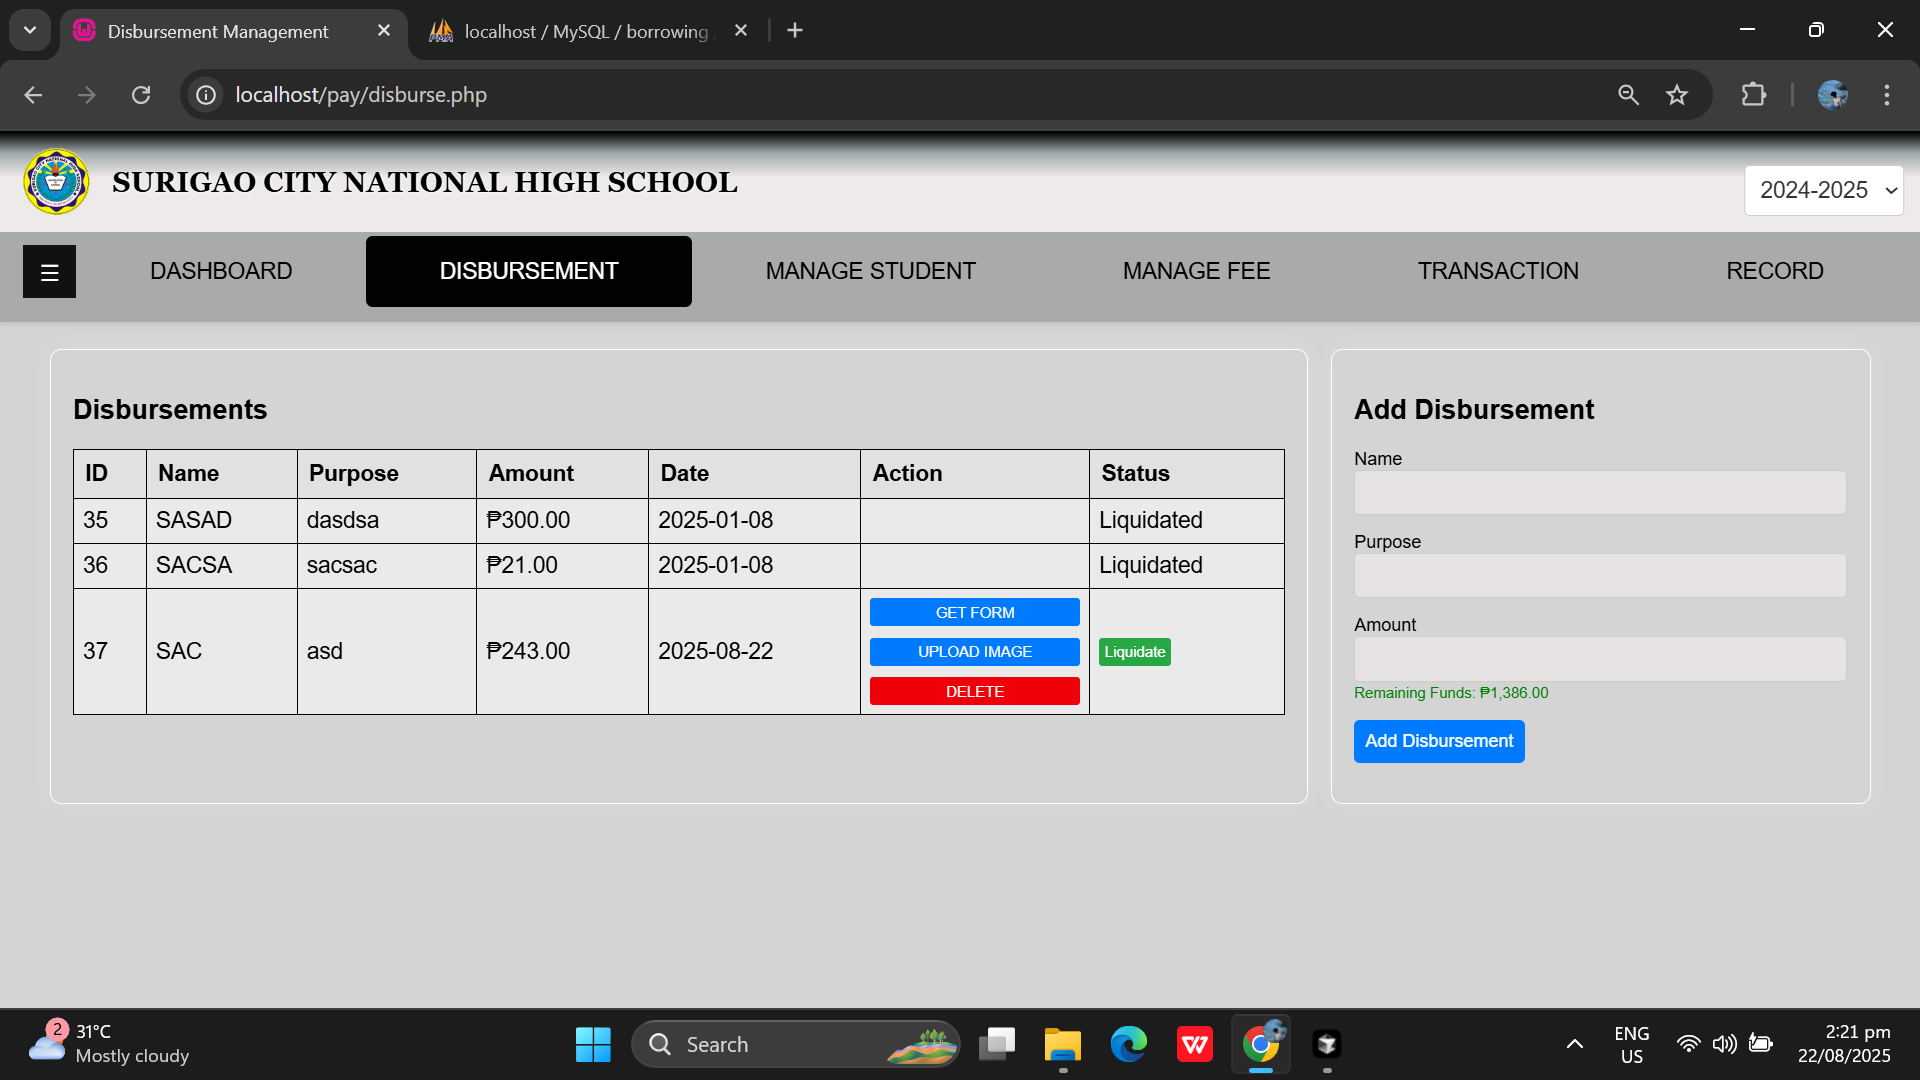
Task: Reload the disburse.php page
Action: pyautogui.click(x=141, y=95)
